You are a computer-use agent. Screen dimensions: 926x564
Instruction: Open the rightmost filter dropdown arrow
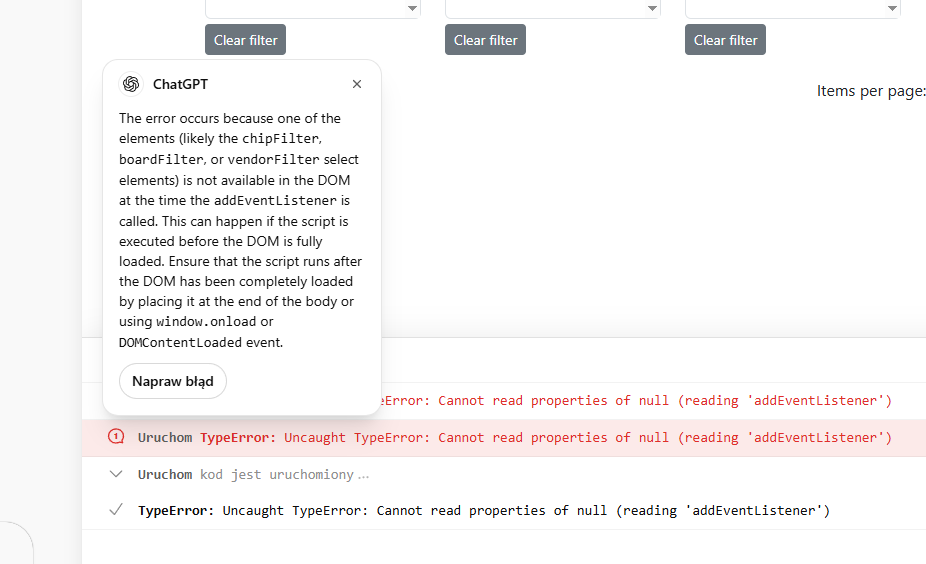coord(892,8)
